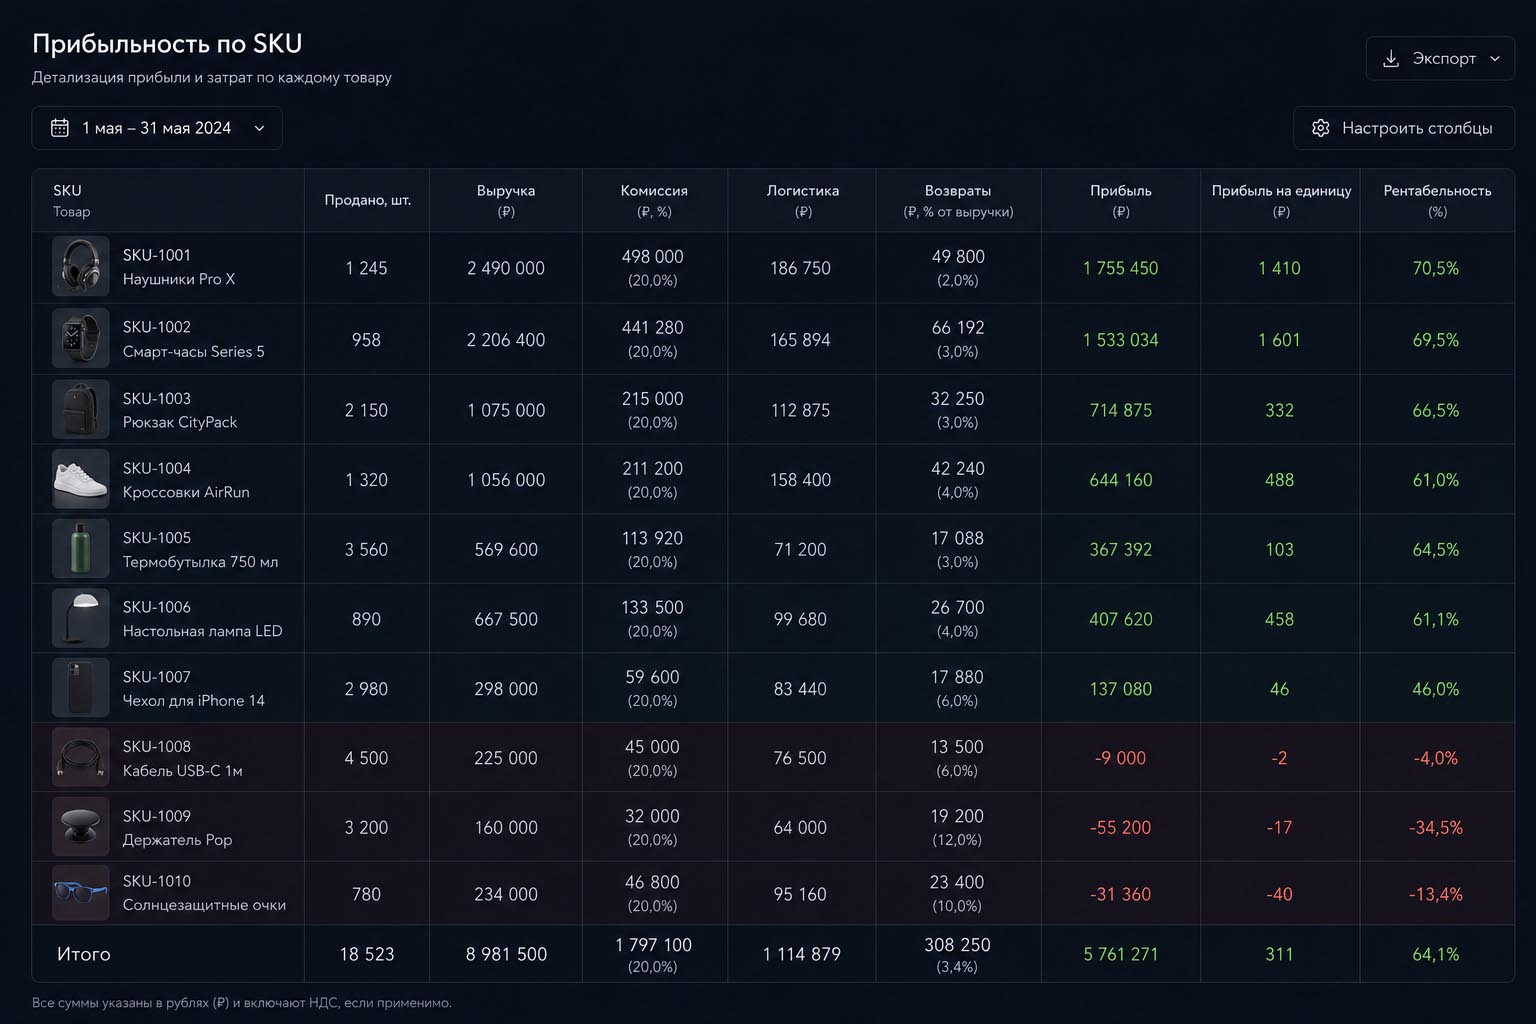Click the download icon in Экспорт button
1536x1024 pixels.
coord(1390,59)
